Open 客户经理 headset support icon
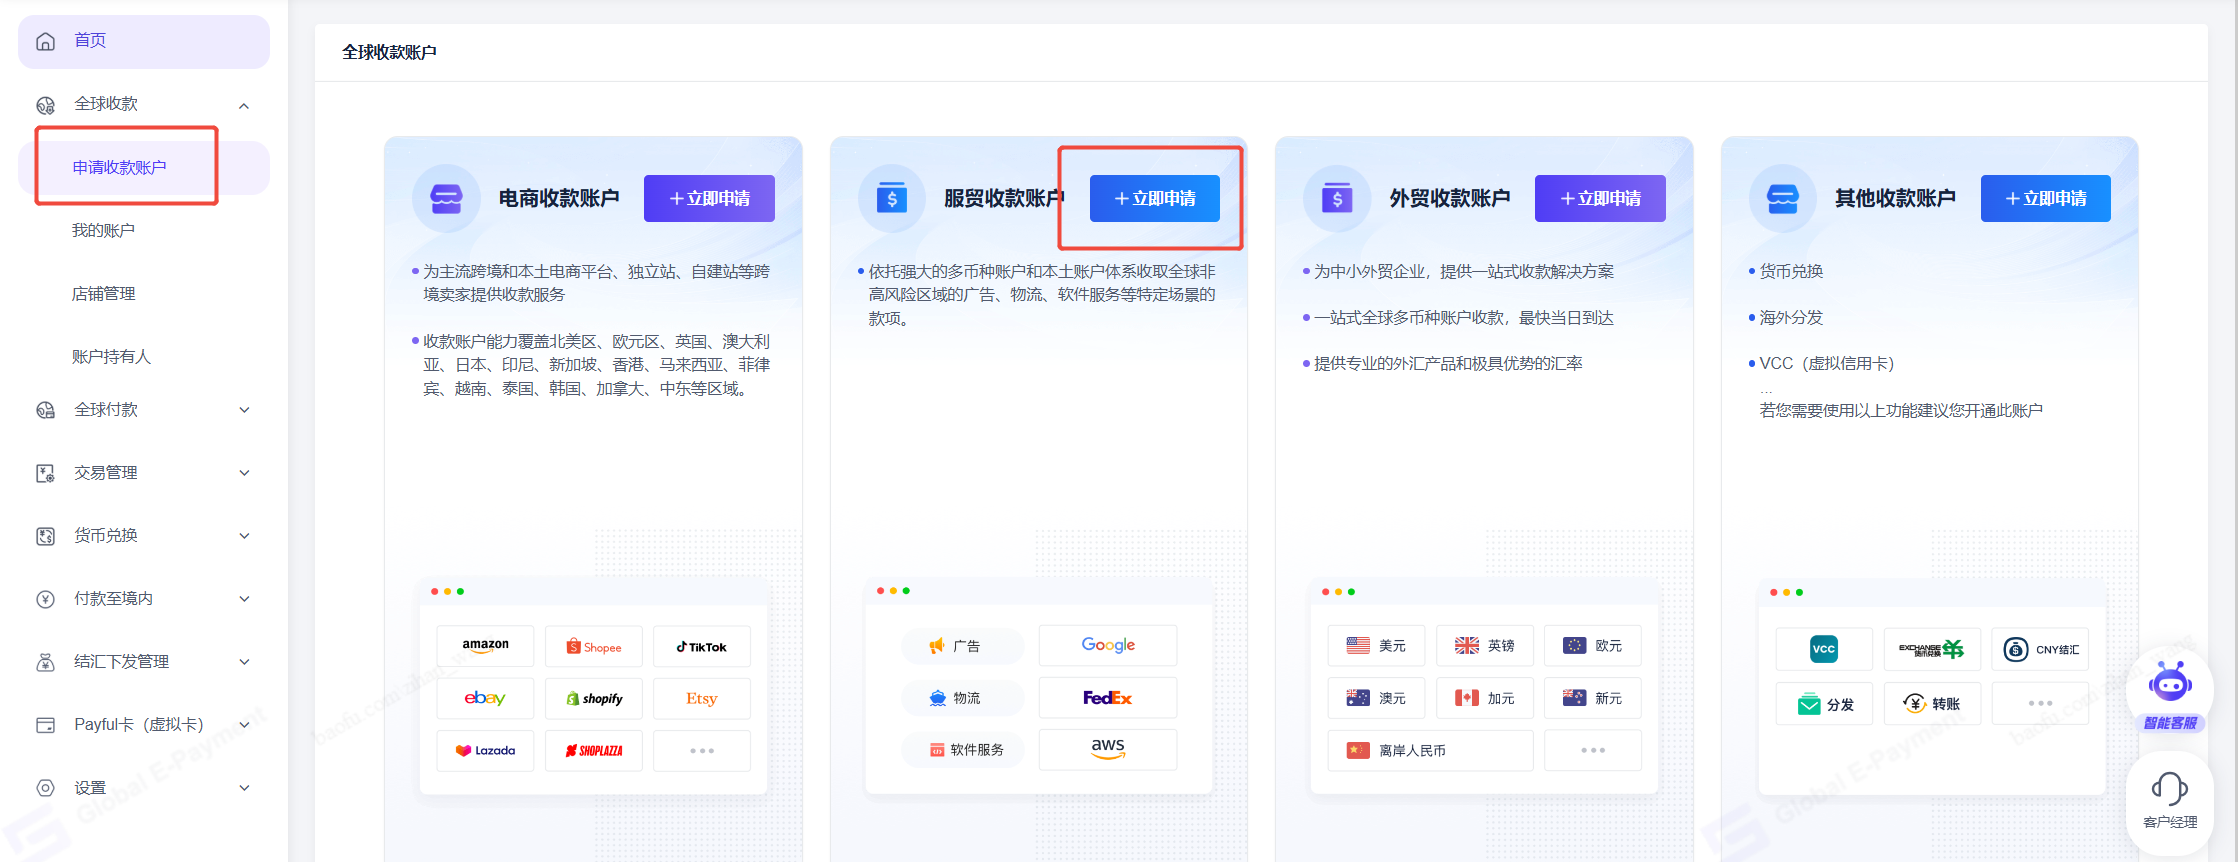 pos(2169,789)
